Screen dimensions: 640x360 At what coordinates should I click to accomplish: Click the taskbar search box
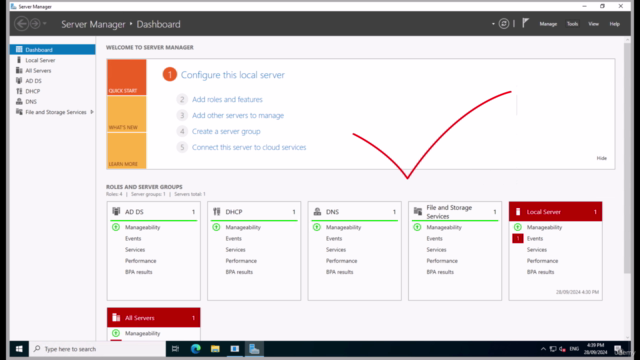(x=97, y=349)
